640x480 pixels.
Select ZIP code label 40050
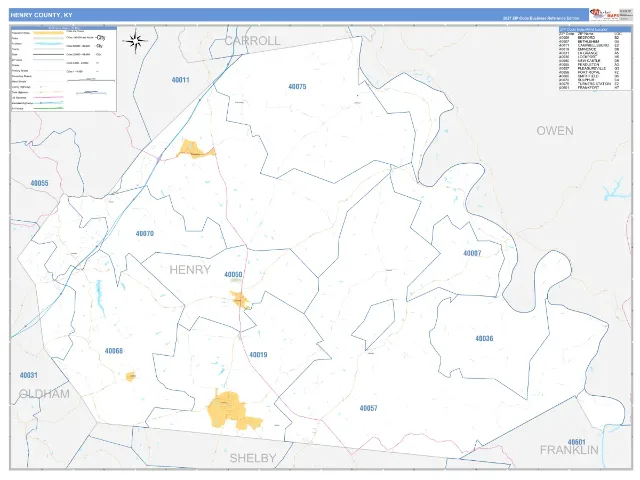coord(233,274)
